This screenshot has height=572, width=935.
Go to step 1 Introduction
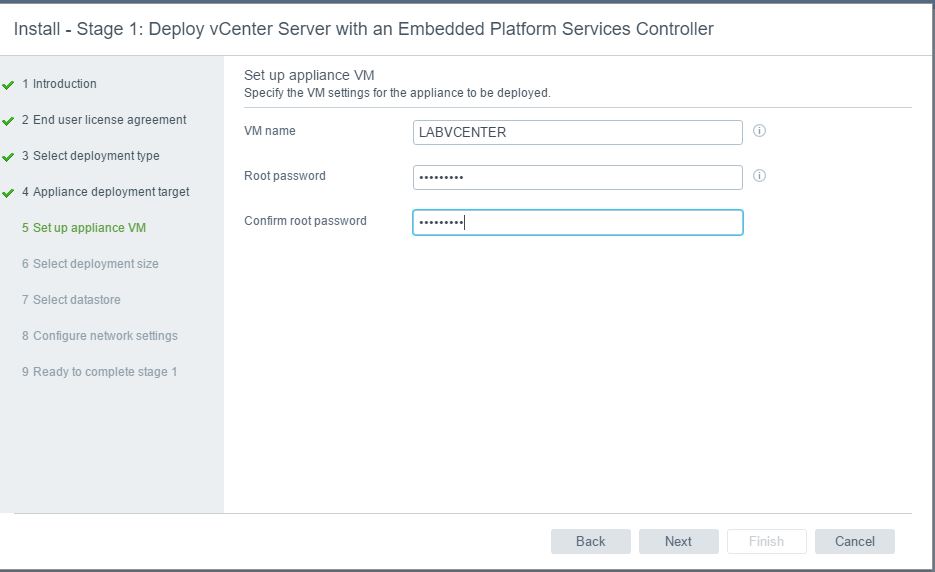pos(59,84)
